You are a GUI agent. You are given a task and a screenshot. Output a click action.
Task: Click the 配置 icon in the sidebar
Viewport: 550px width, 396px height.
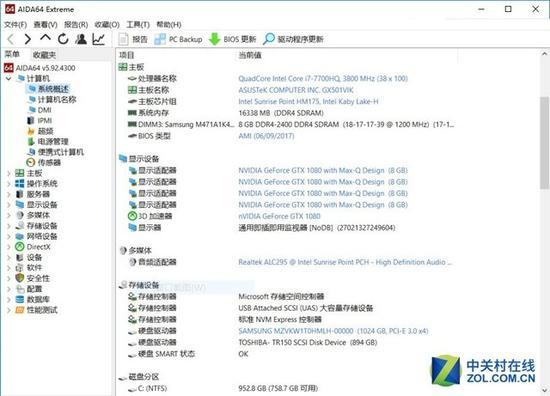click(x=20, y=289)
